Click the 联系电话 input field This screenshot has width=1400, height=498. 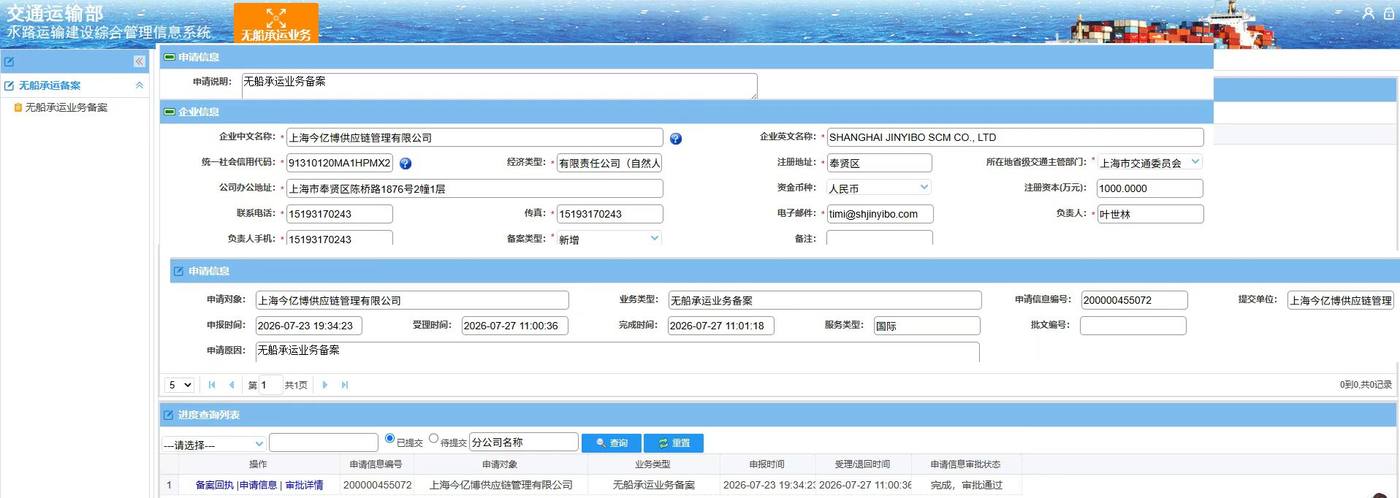pos(340,214)
